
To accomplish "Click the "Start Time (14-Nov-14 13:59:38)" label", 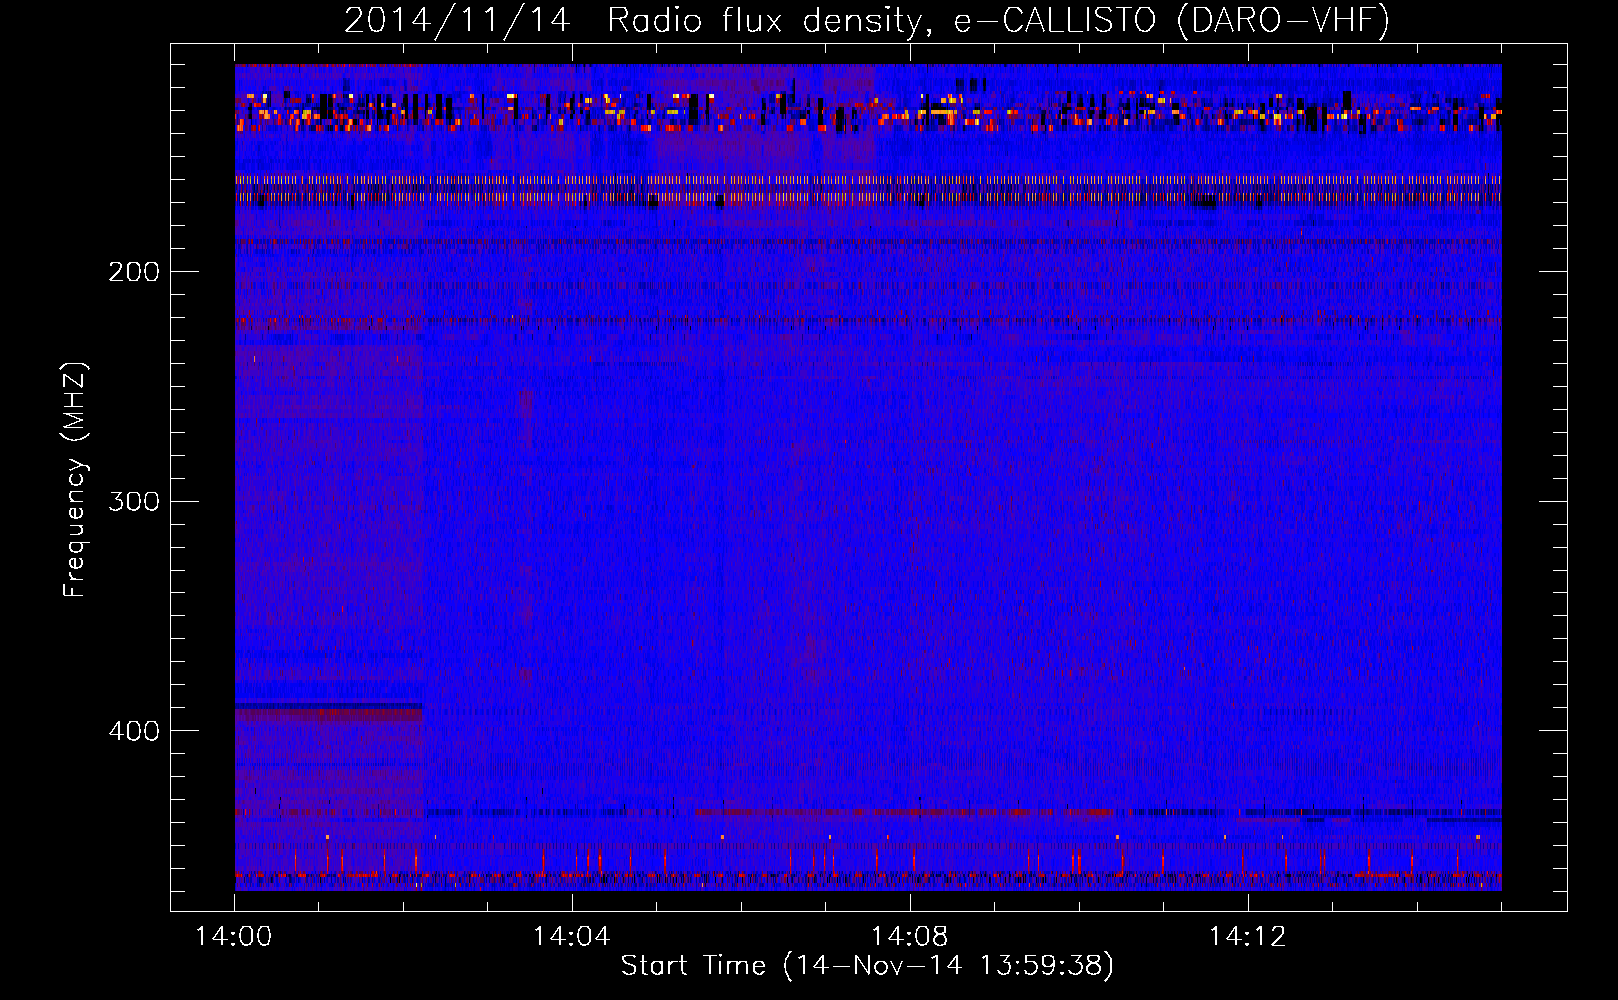I will tap(867, 966).
